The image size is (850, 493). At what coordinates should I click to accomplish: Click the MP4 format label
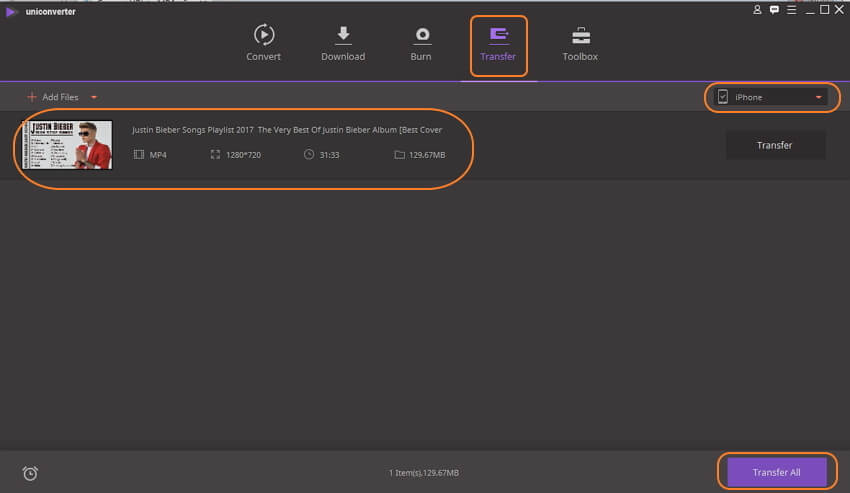tap(158, 155)
